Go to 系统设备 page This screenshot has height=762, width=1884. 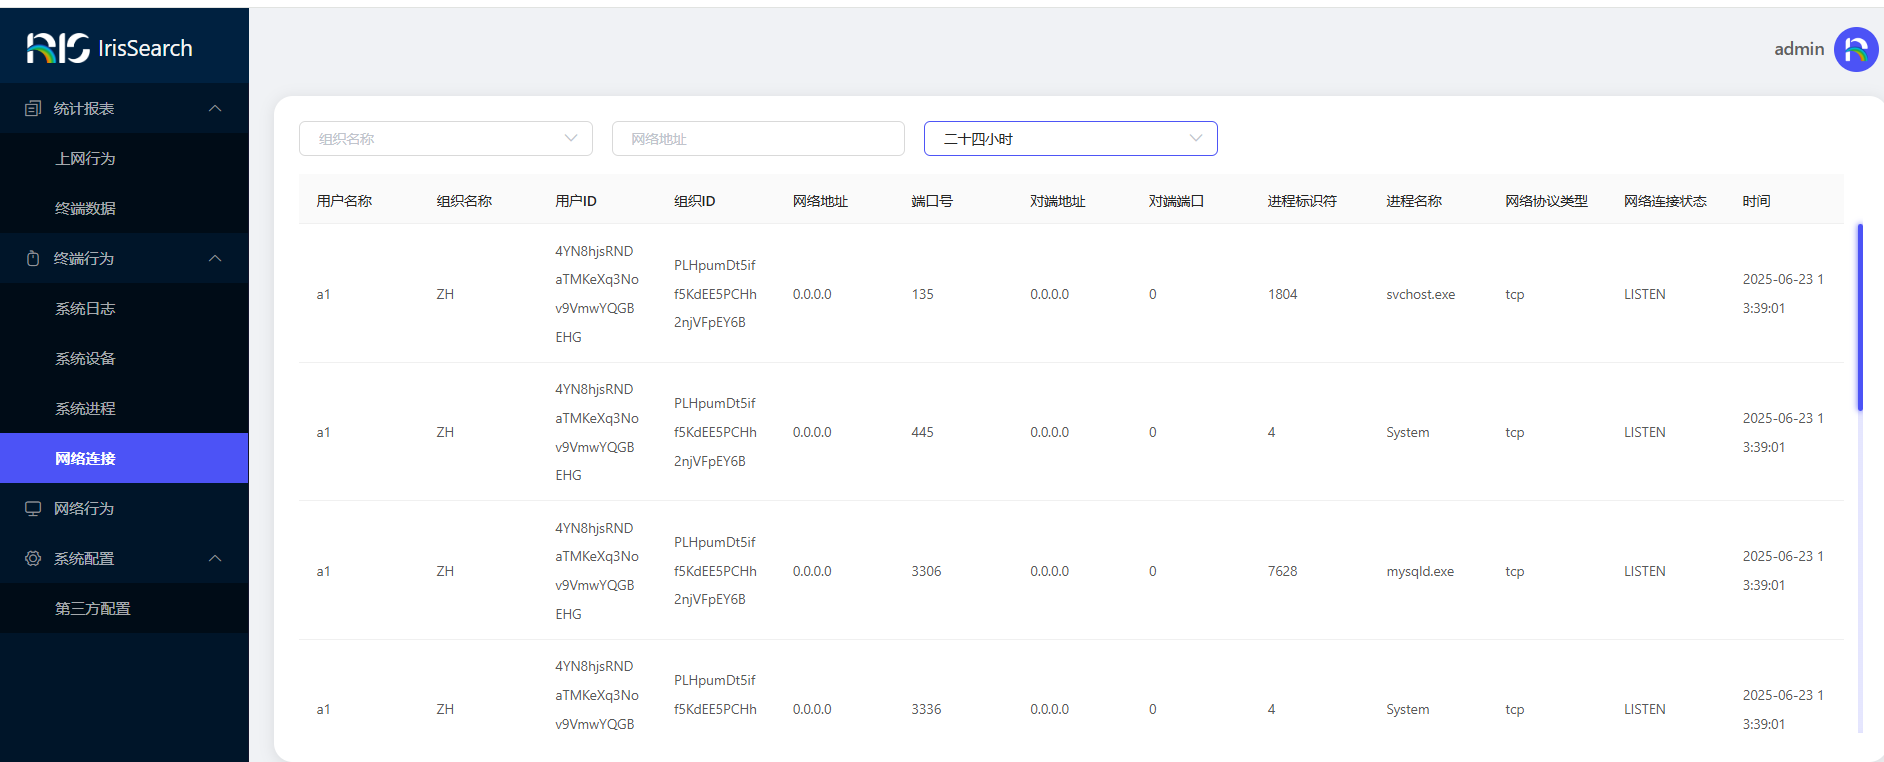point(85,358)
